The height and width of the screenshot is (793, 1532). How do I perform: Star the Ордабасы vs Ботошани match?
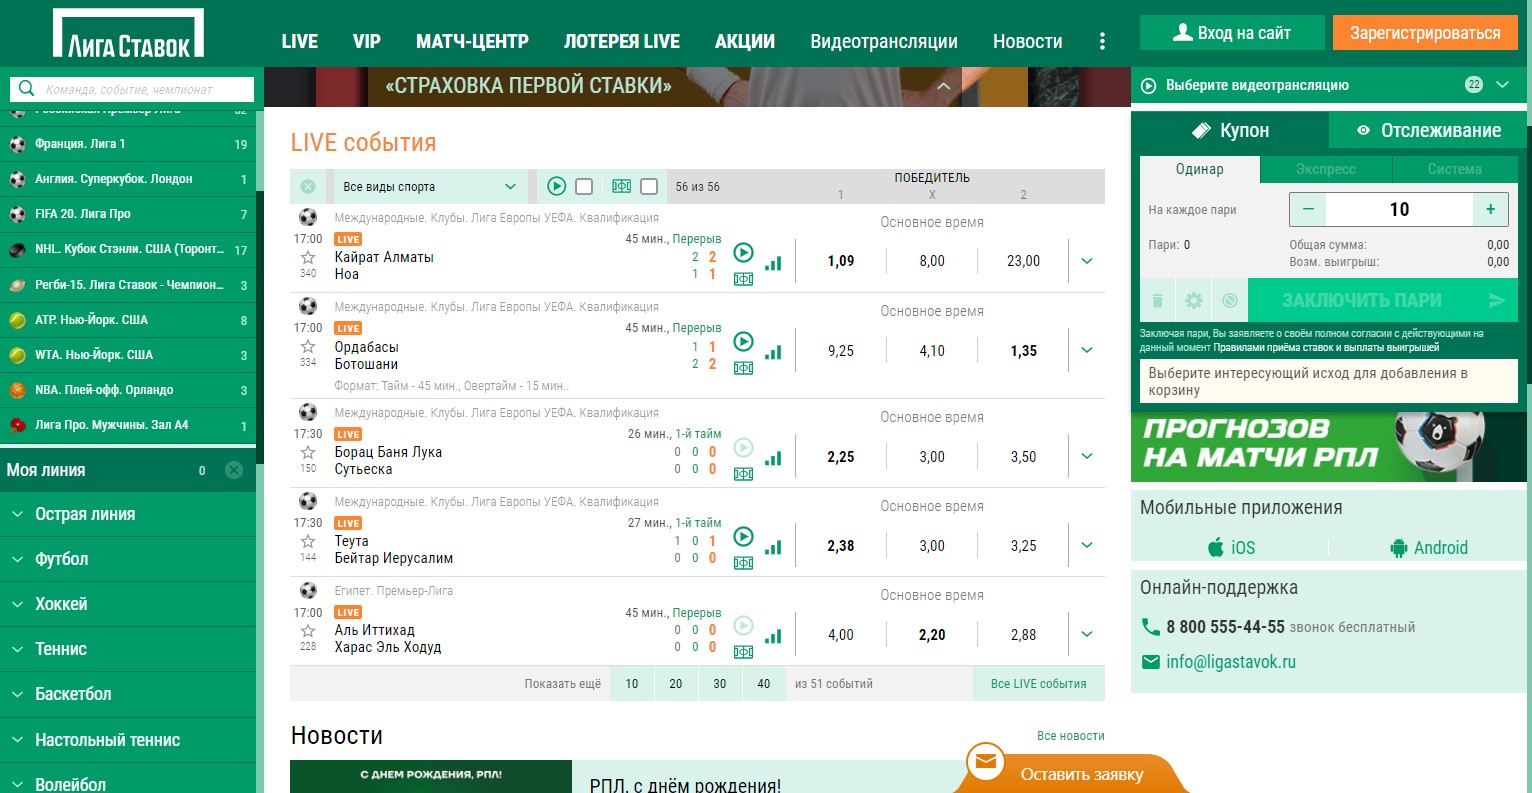pos(308,346)
